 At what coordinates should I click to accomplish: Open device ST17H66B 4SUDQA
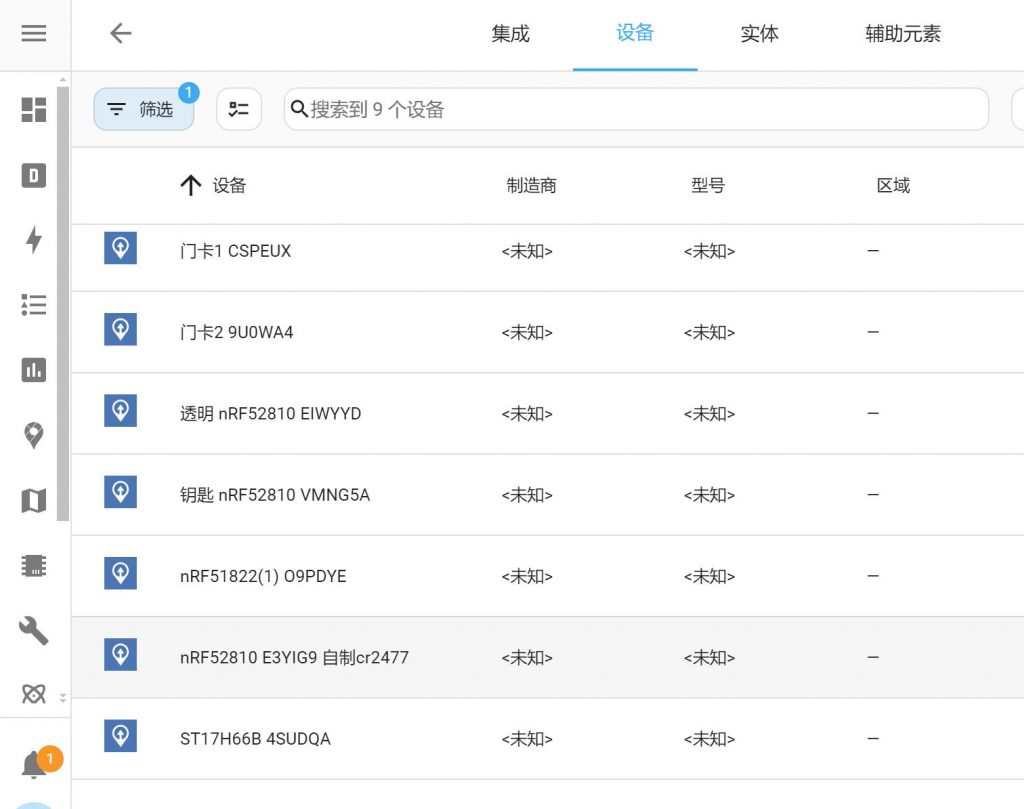255,739
